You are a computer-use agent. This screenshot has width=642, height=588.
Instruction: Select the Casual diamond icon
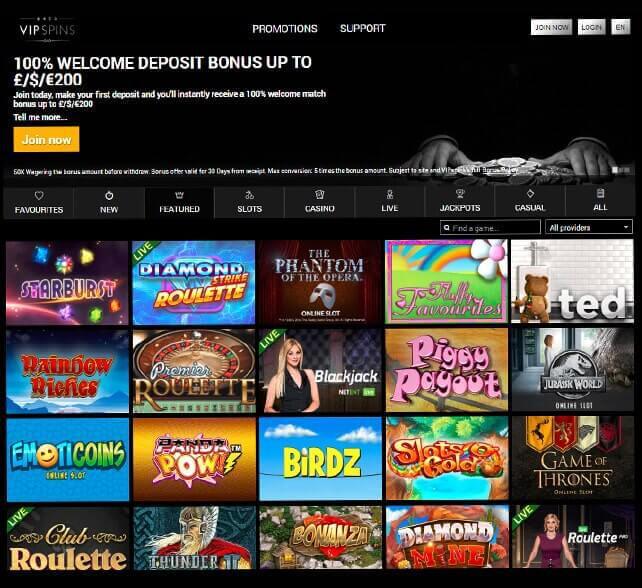click(530, 194)
